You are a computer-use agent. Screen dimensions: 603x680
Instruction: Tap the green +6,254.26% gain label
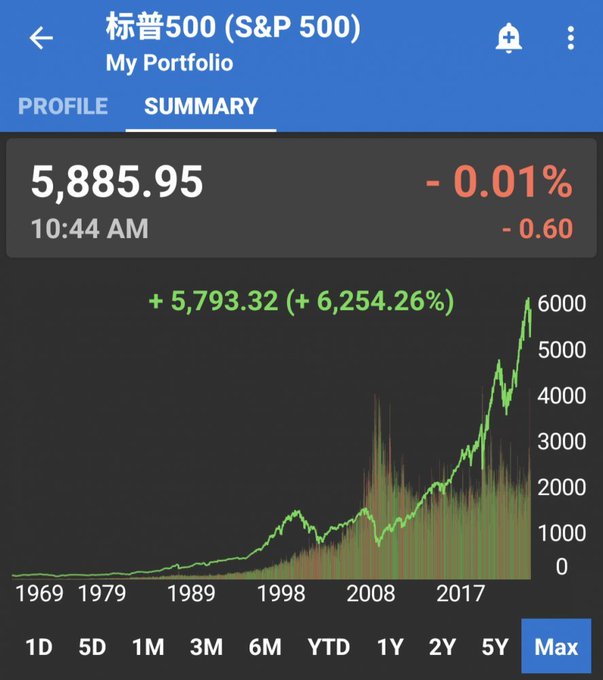301,300
